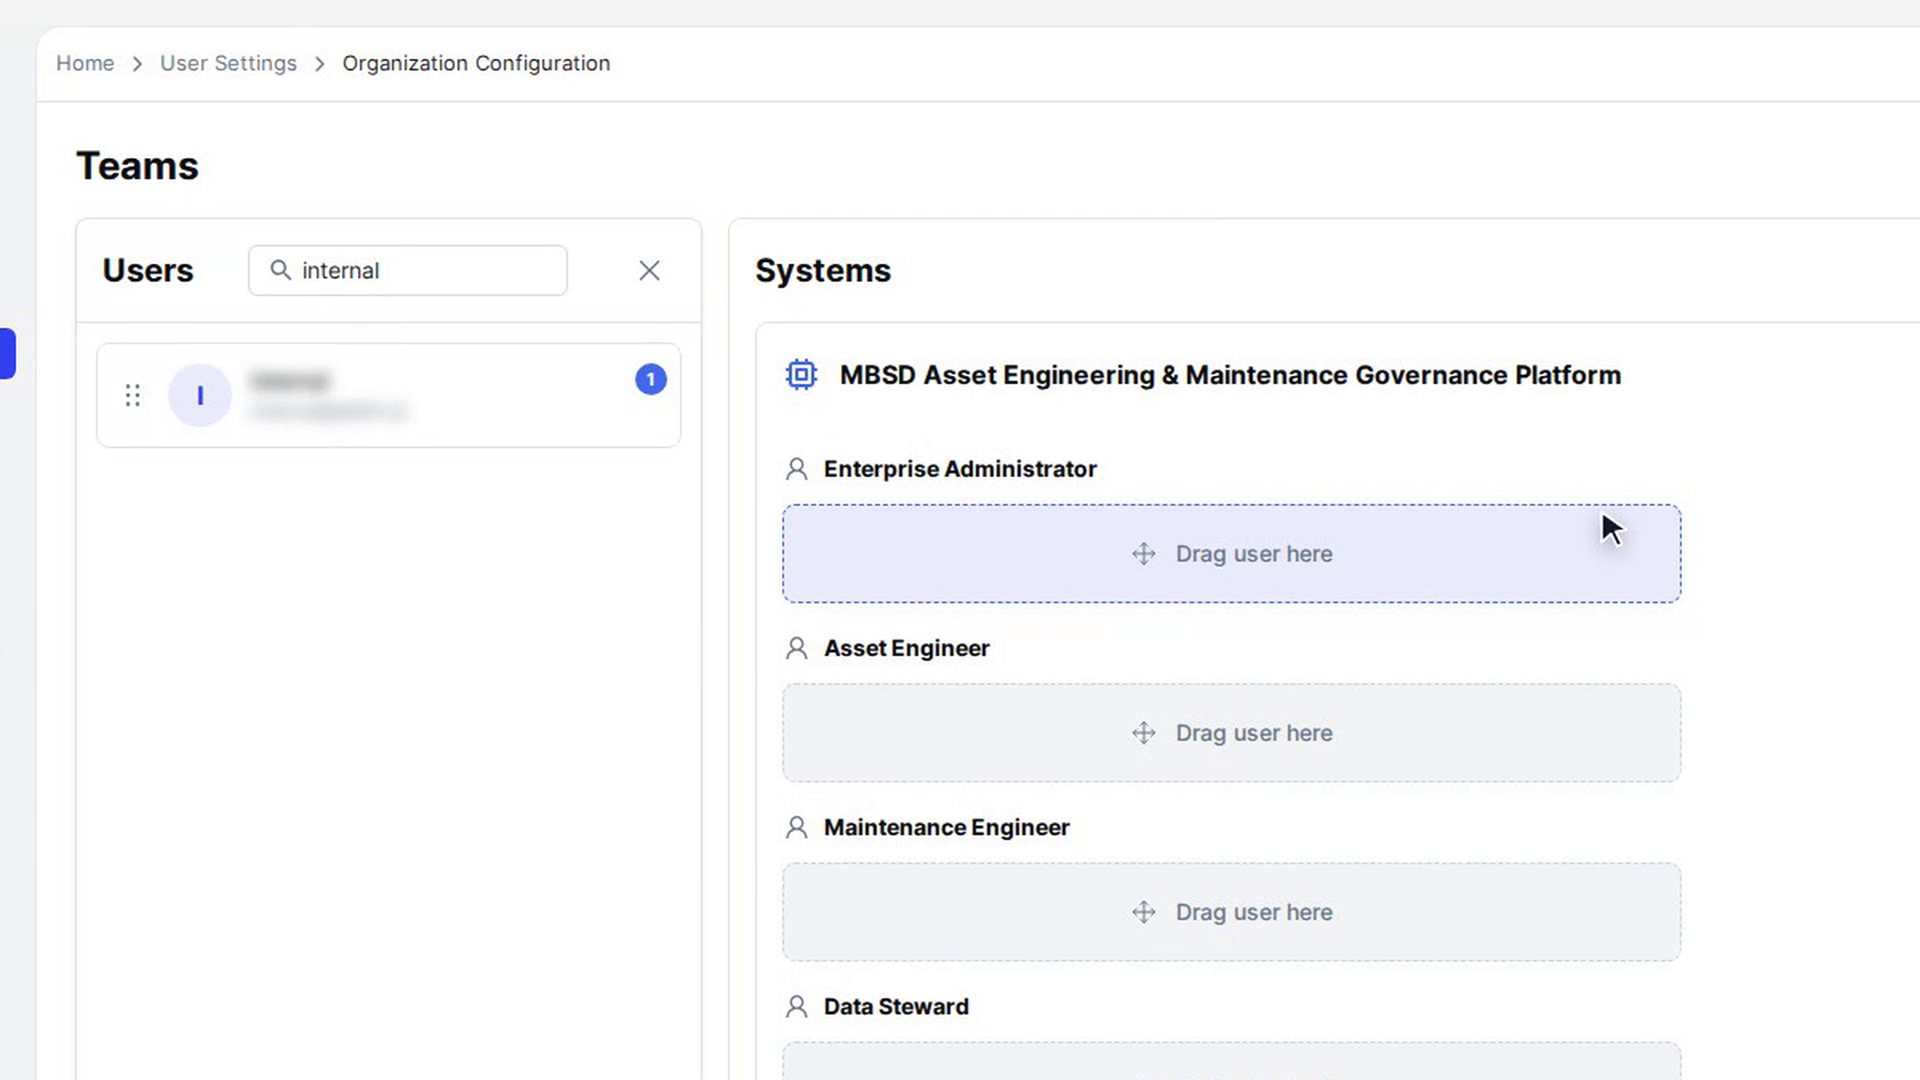Click the blue tab on the left sidebar edge
Viewport: 1920px width, 1080px height.
coord(7,353)
